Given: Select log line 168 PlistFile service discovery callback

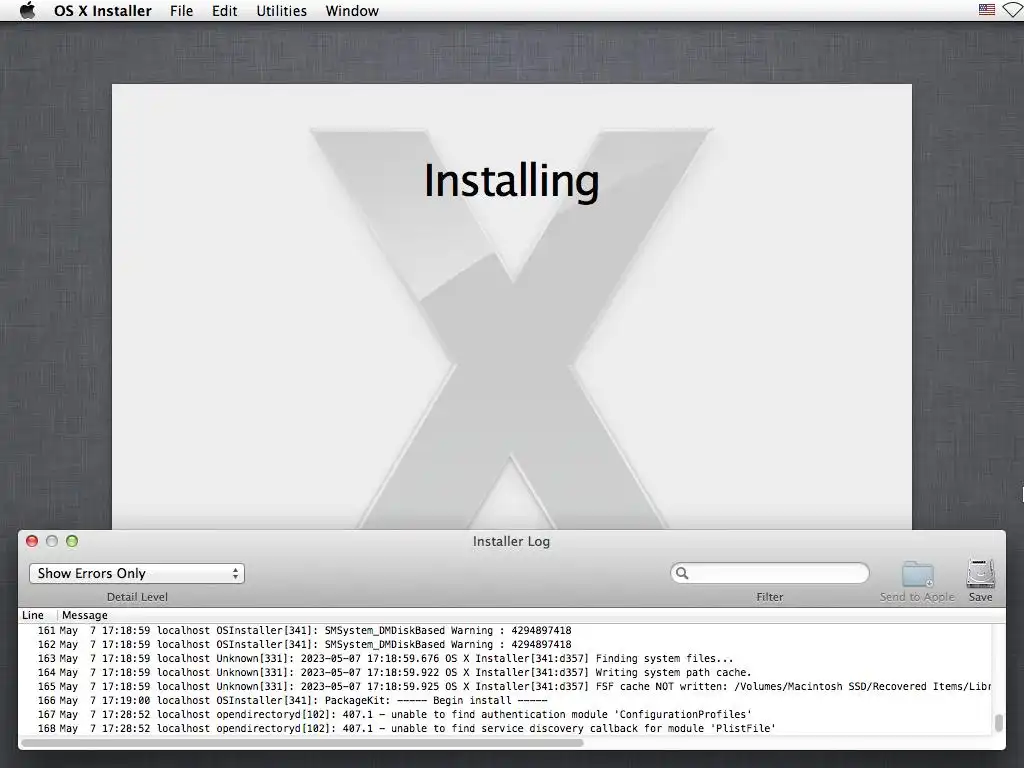Looking at the screenshot, I should (506, 728).
